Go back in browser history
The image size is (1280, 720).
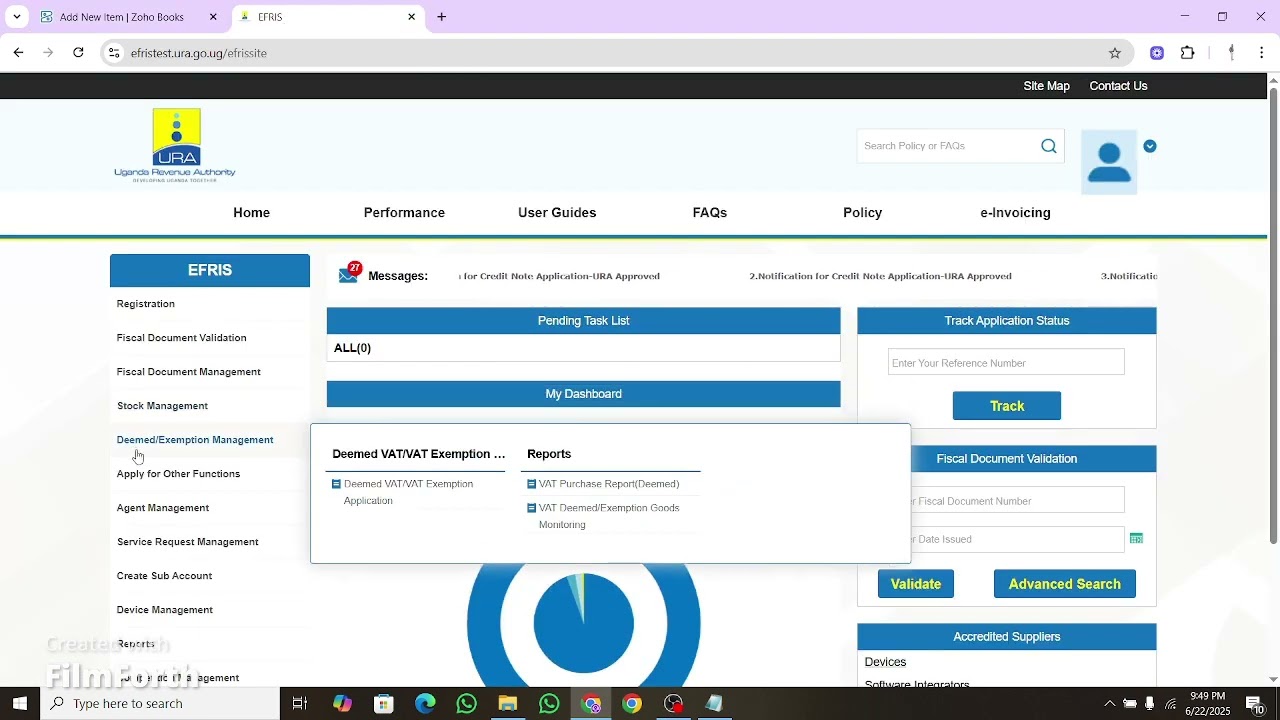pyautogui.click(x=18, y=53)
